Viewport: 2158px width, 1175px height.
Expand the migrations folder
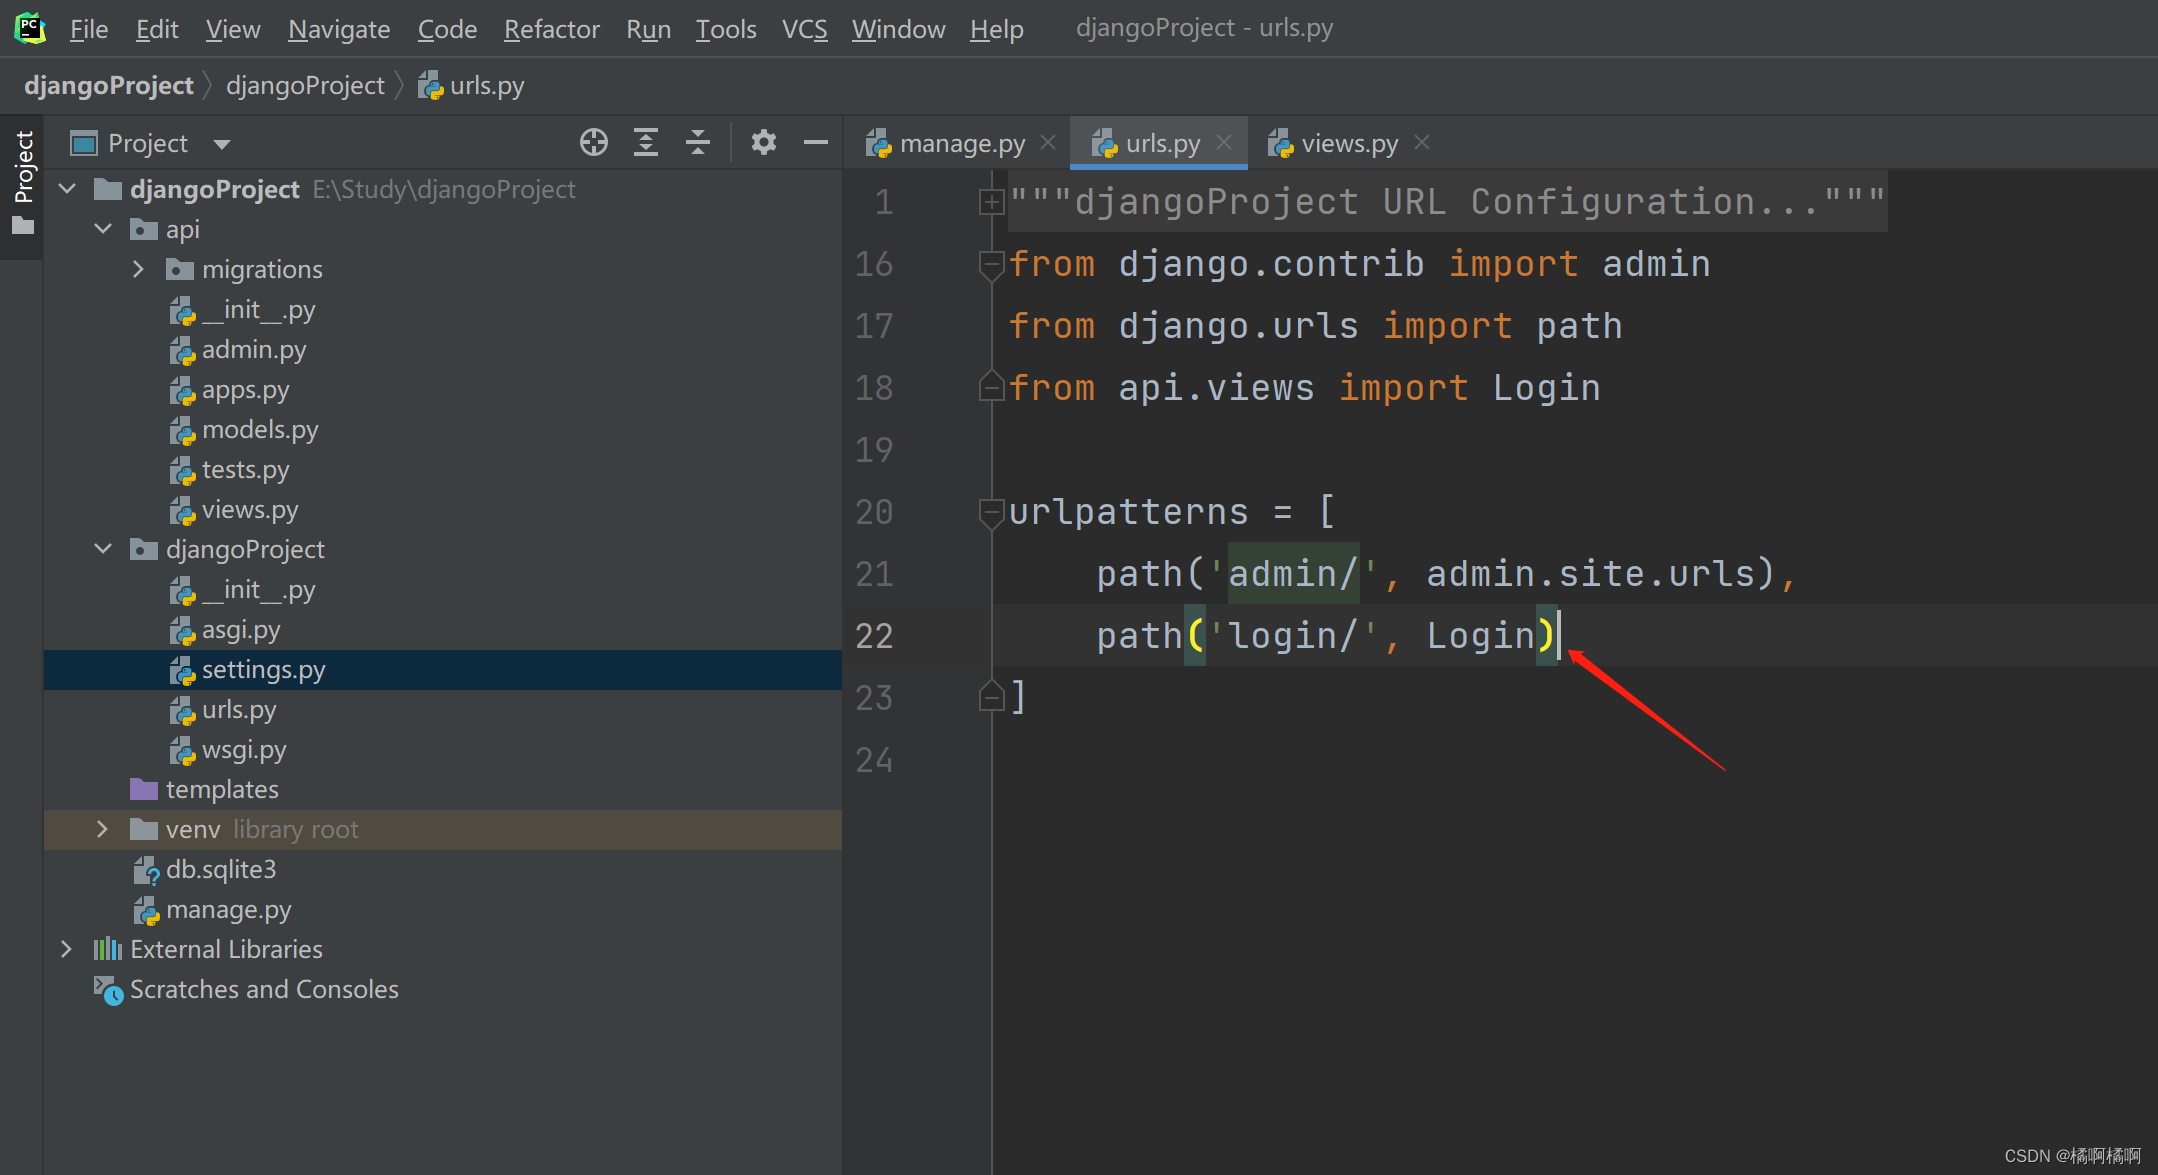(x=138, y=269)
